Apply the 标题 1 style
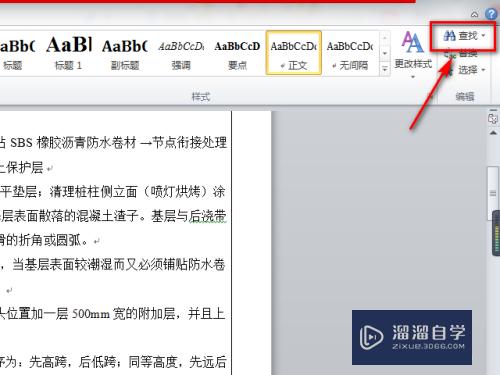Viewport: 500px width, 375px height. click(x=69, y=53)
